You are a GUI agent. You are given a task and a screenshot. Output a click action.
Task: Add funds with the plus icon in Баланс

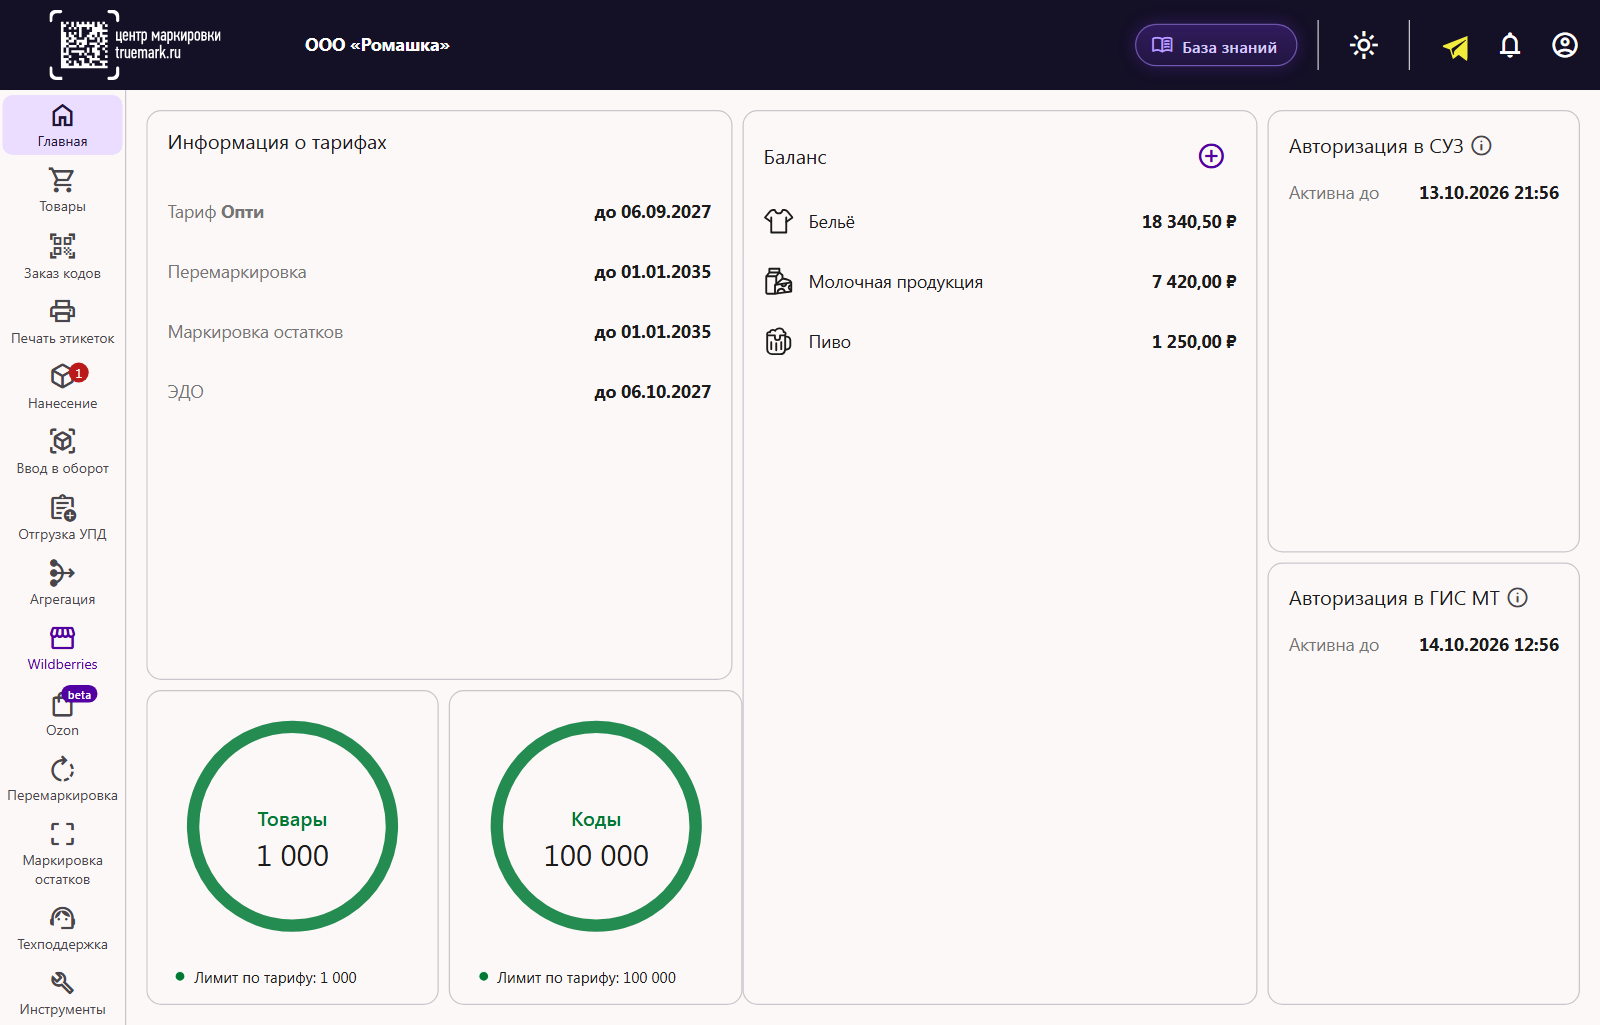click(1211, 156)
